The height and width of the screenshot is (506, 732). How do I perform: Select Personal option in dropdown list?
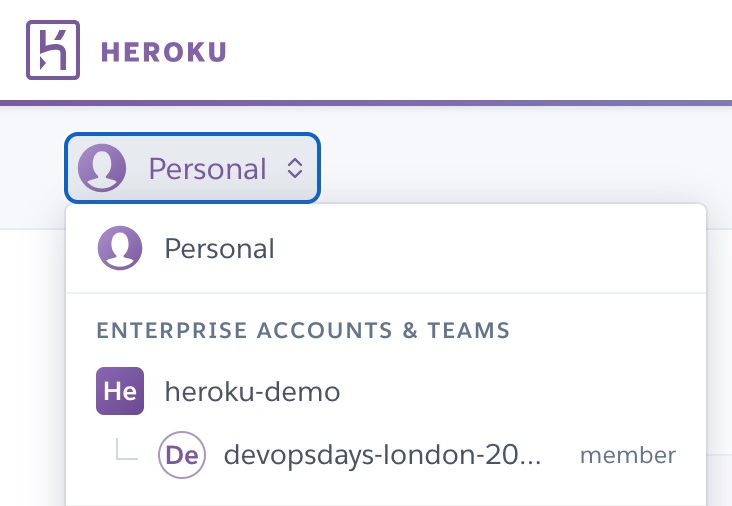(386, 248)
